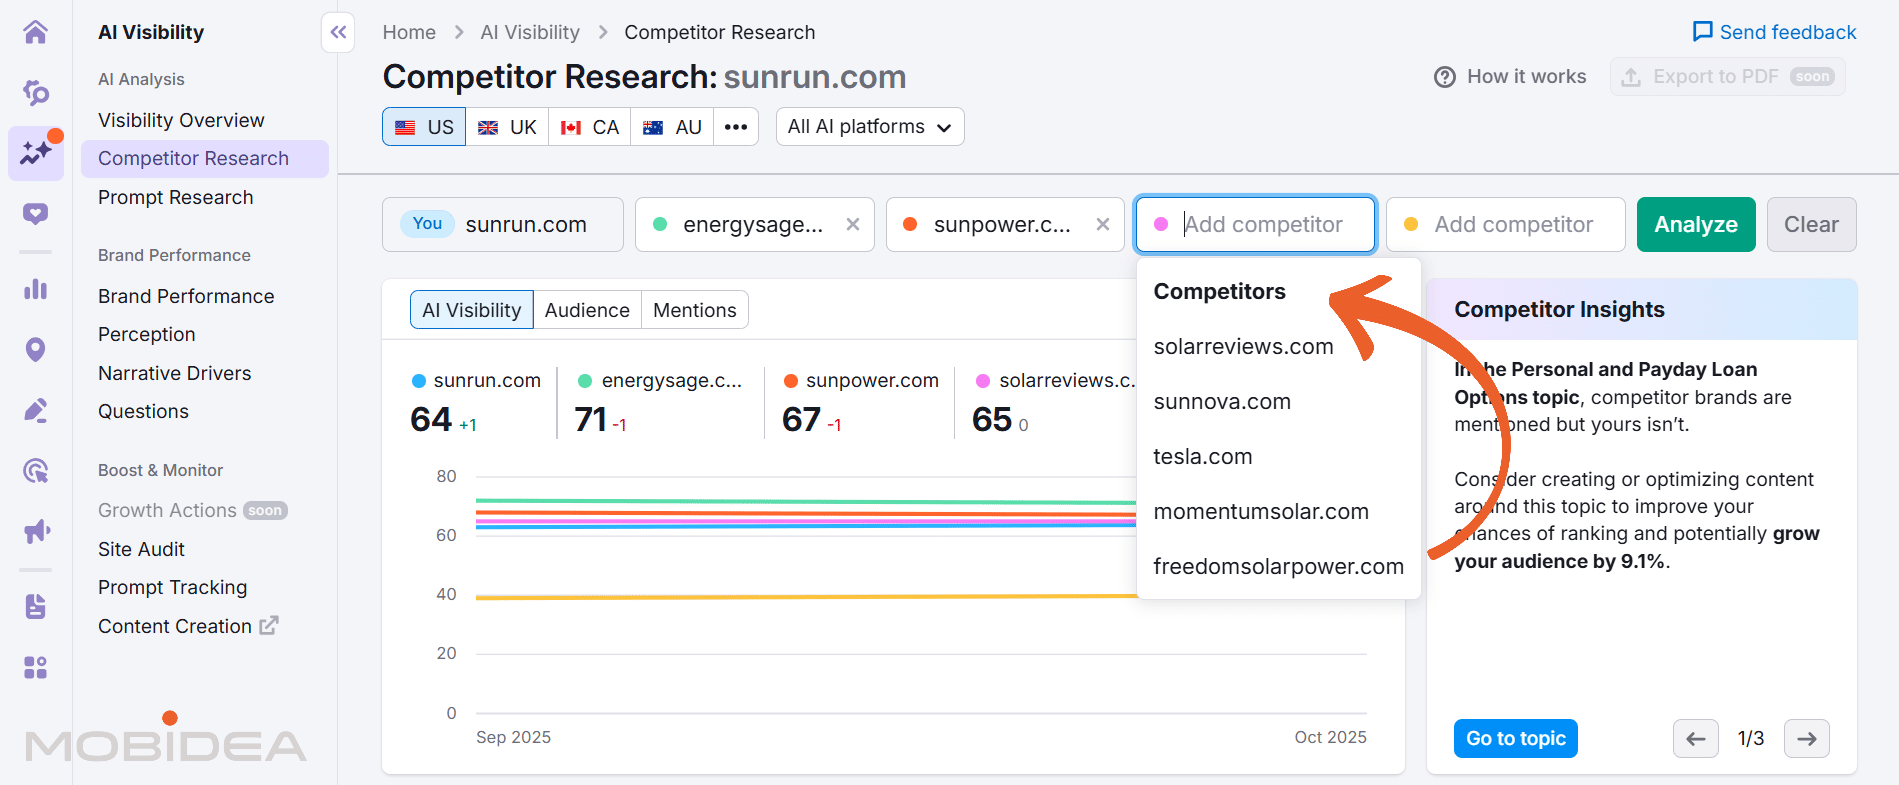Click the question mark help icon
Viewport: 1899px width, 785px height.
[x=1445, y=77]
